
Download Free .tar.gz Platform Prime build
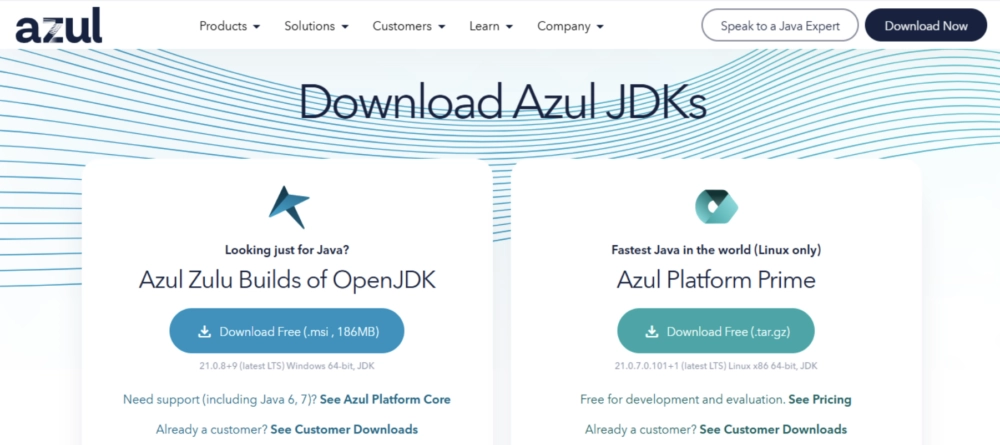pyautogui.click(x=716, y=331)
